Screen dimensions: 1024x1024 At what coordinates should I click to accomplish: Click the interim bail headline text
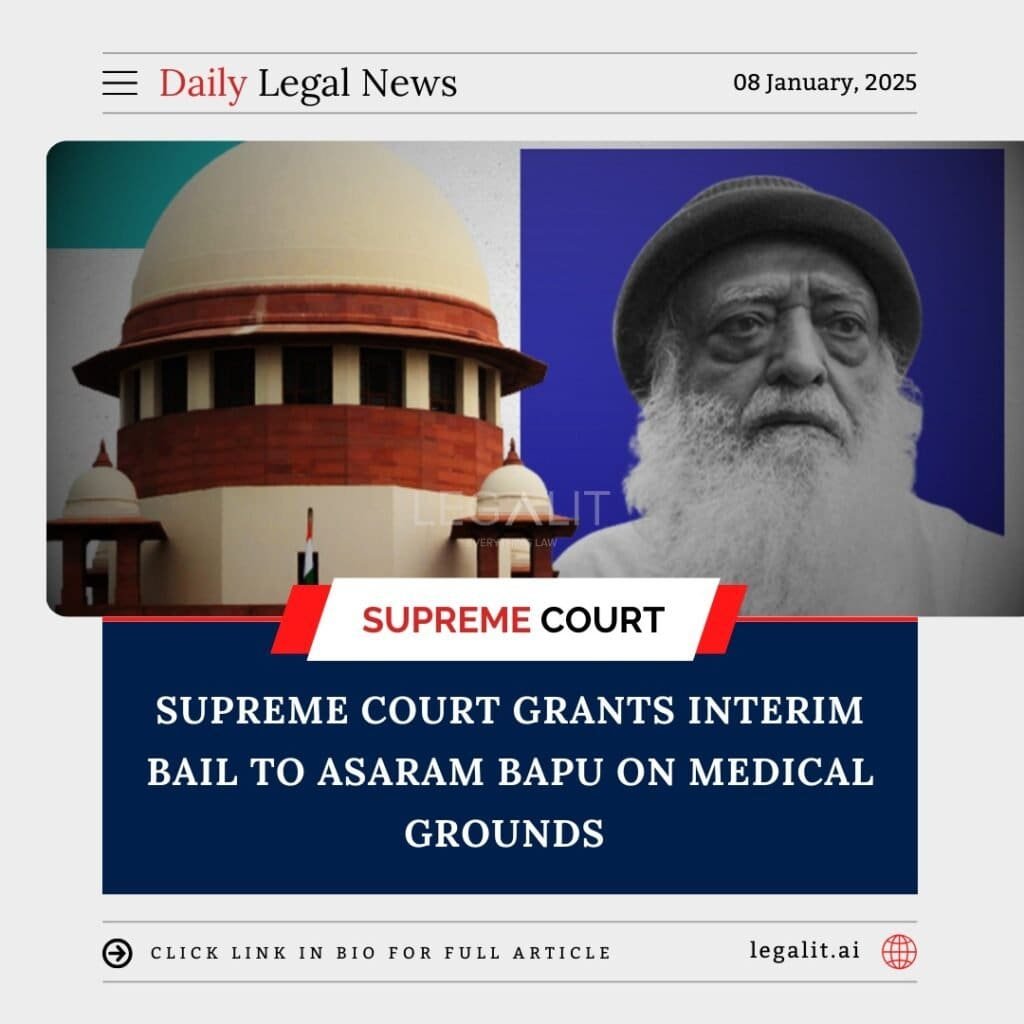click(510, 772)
